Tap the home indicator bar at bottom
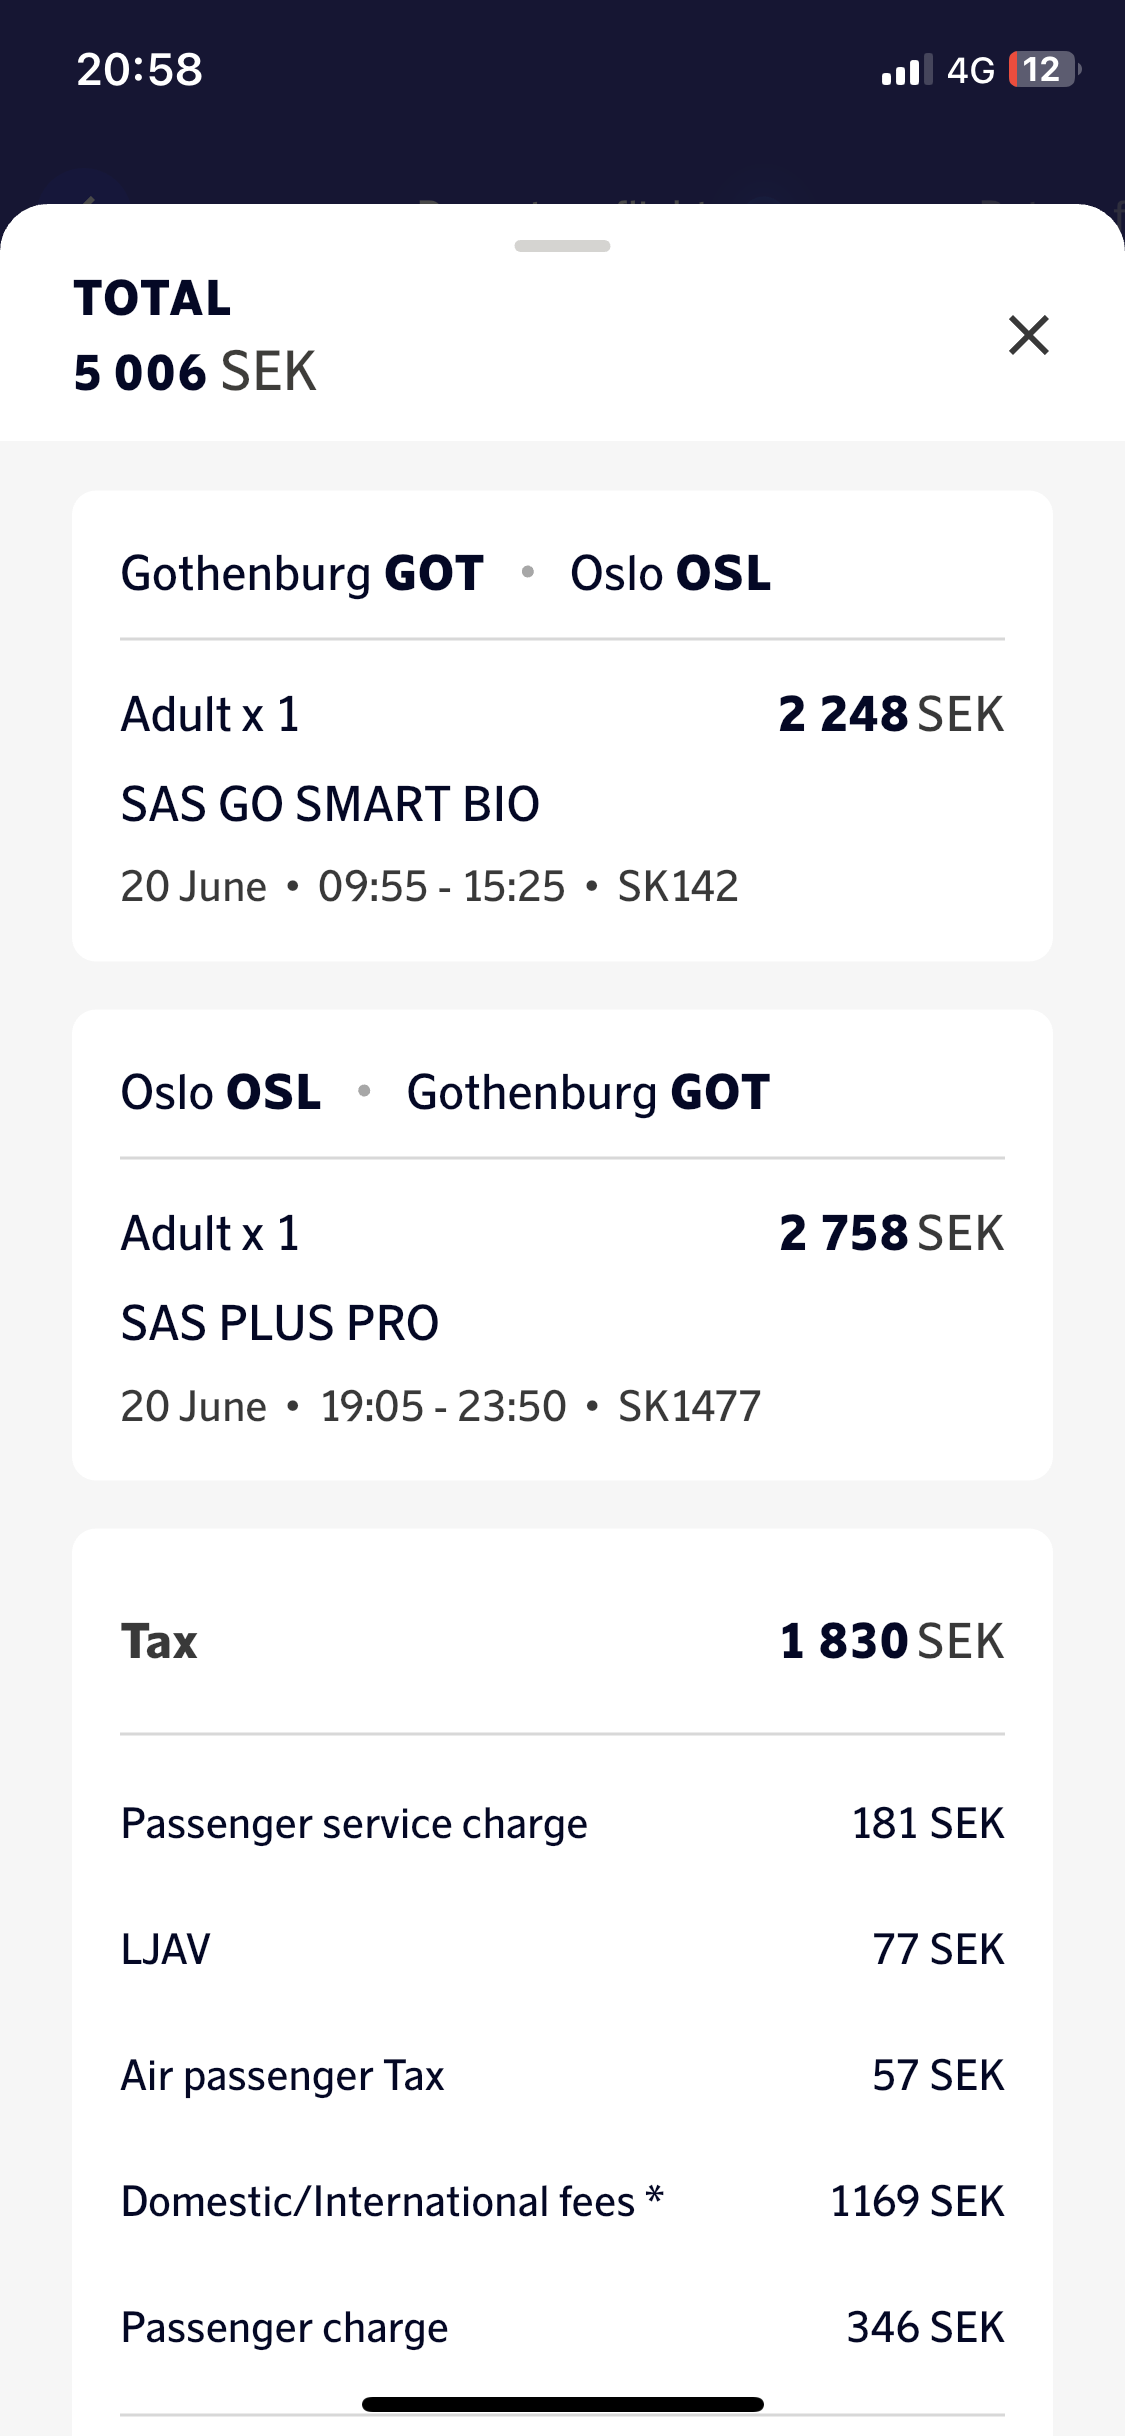Image resolution: width=1125 pixels, height=2436 pixels. (562, 2404)
